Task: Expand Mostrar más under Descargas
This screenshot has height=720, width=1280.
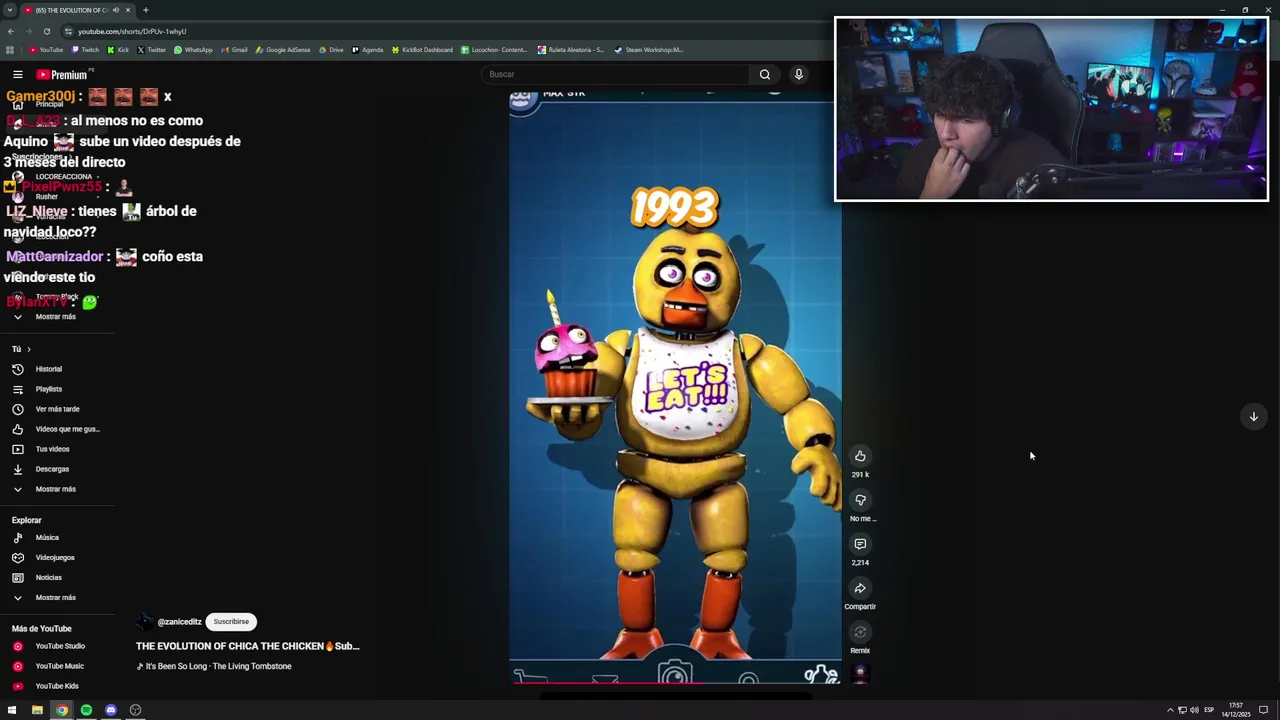Action: coord(57,489)
